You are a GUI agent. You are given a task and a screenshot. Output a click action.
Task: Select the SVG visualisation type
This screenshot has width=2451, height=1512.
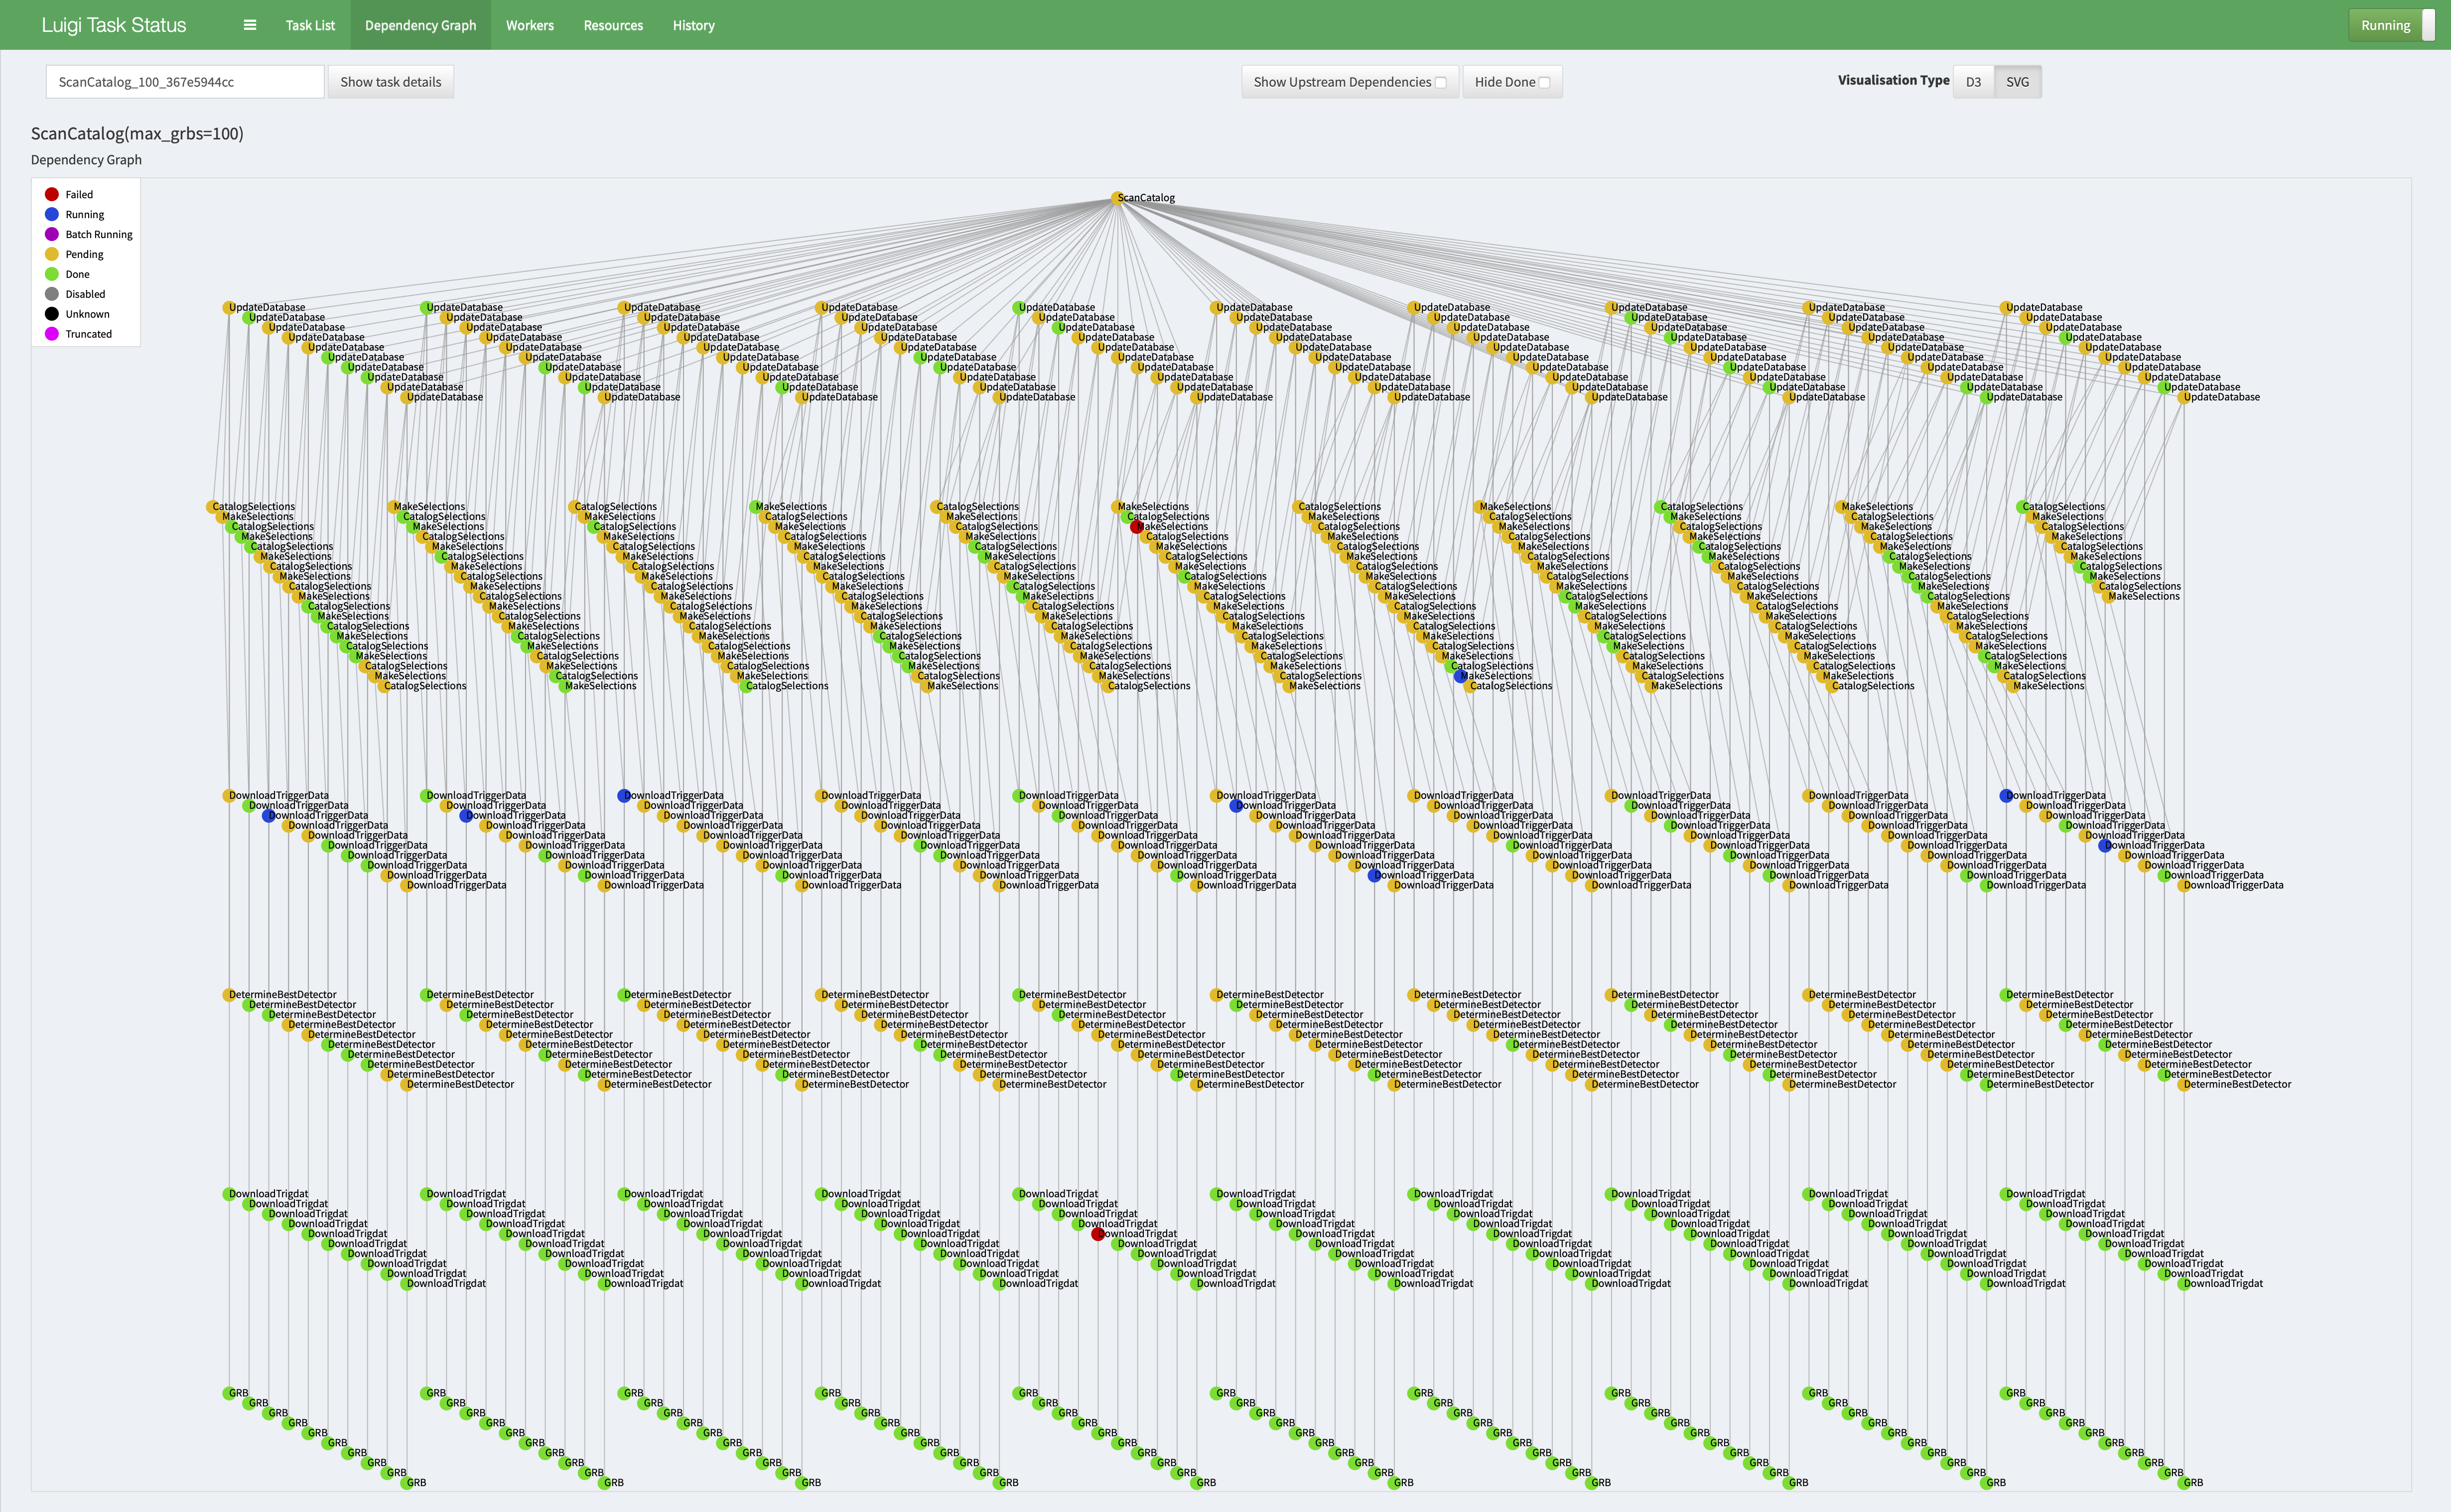[x=2017, y=82]
